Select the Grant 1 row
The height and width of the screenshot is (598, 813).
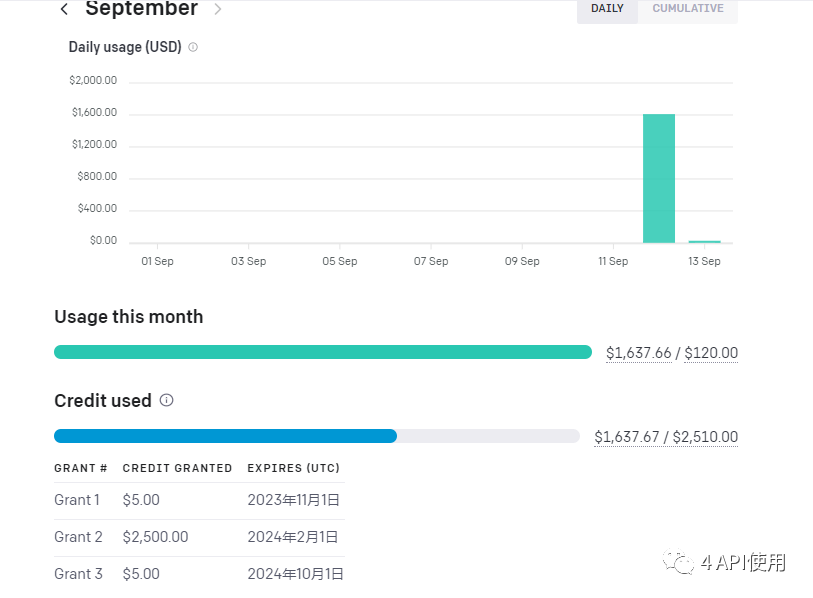click(x=198, y=500)
